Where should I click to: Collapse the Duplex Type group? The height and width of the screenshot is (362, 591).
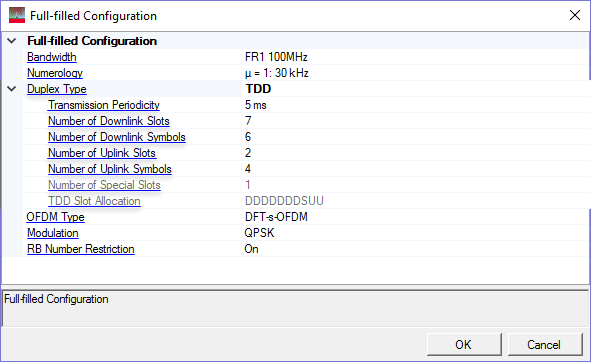[12, 89]
